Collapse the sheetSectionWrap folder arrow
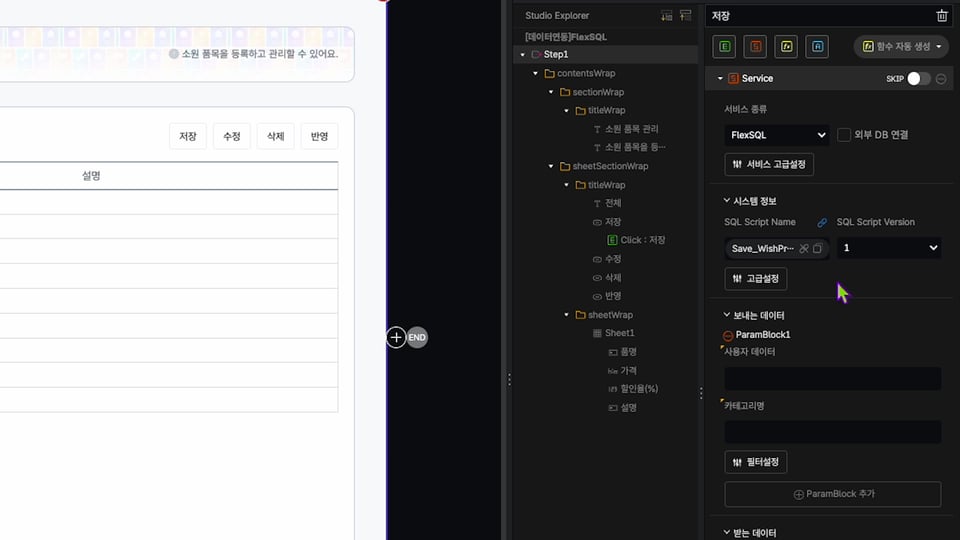Viewport: 960px width, 540px height. (x=551, y=167)
